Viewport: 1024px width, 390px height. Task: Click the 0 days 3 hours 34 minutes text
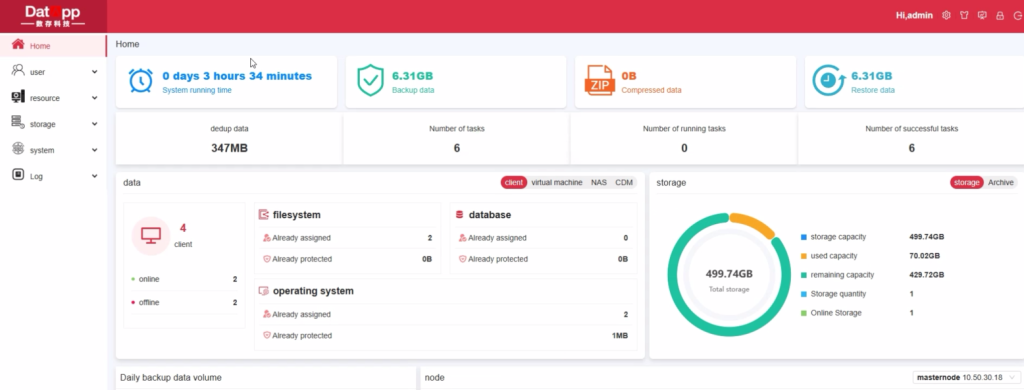[x=237, y=76]
